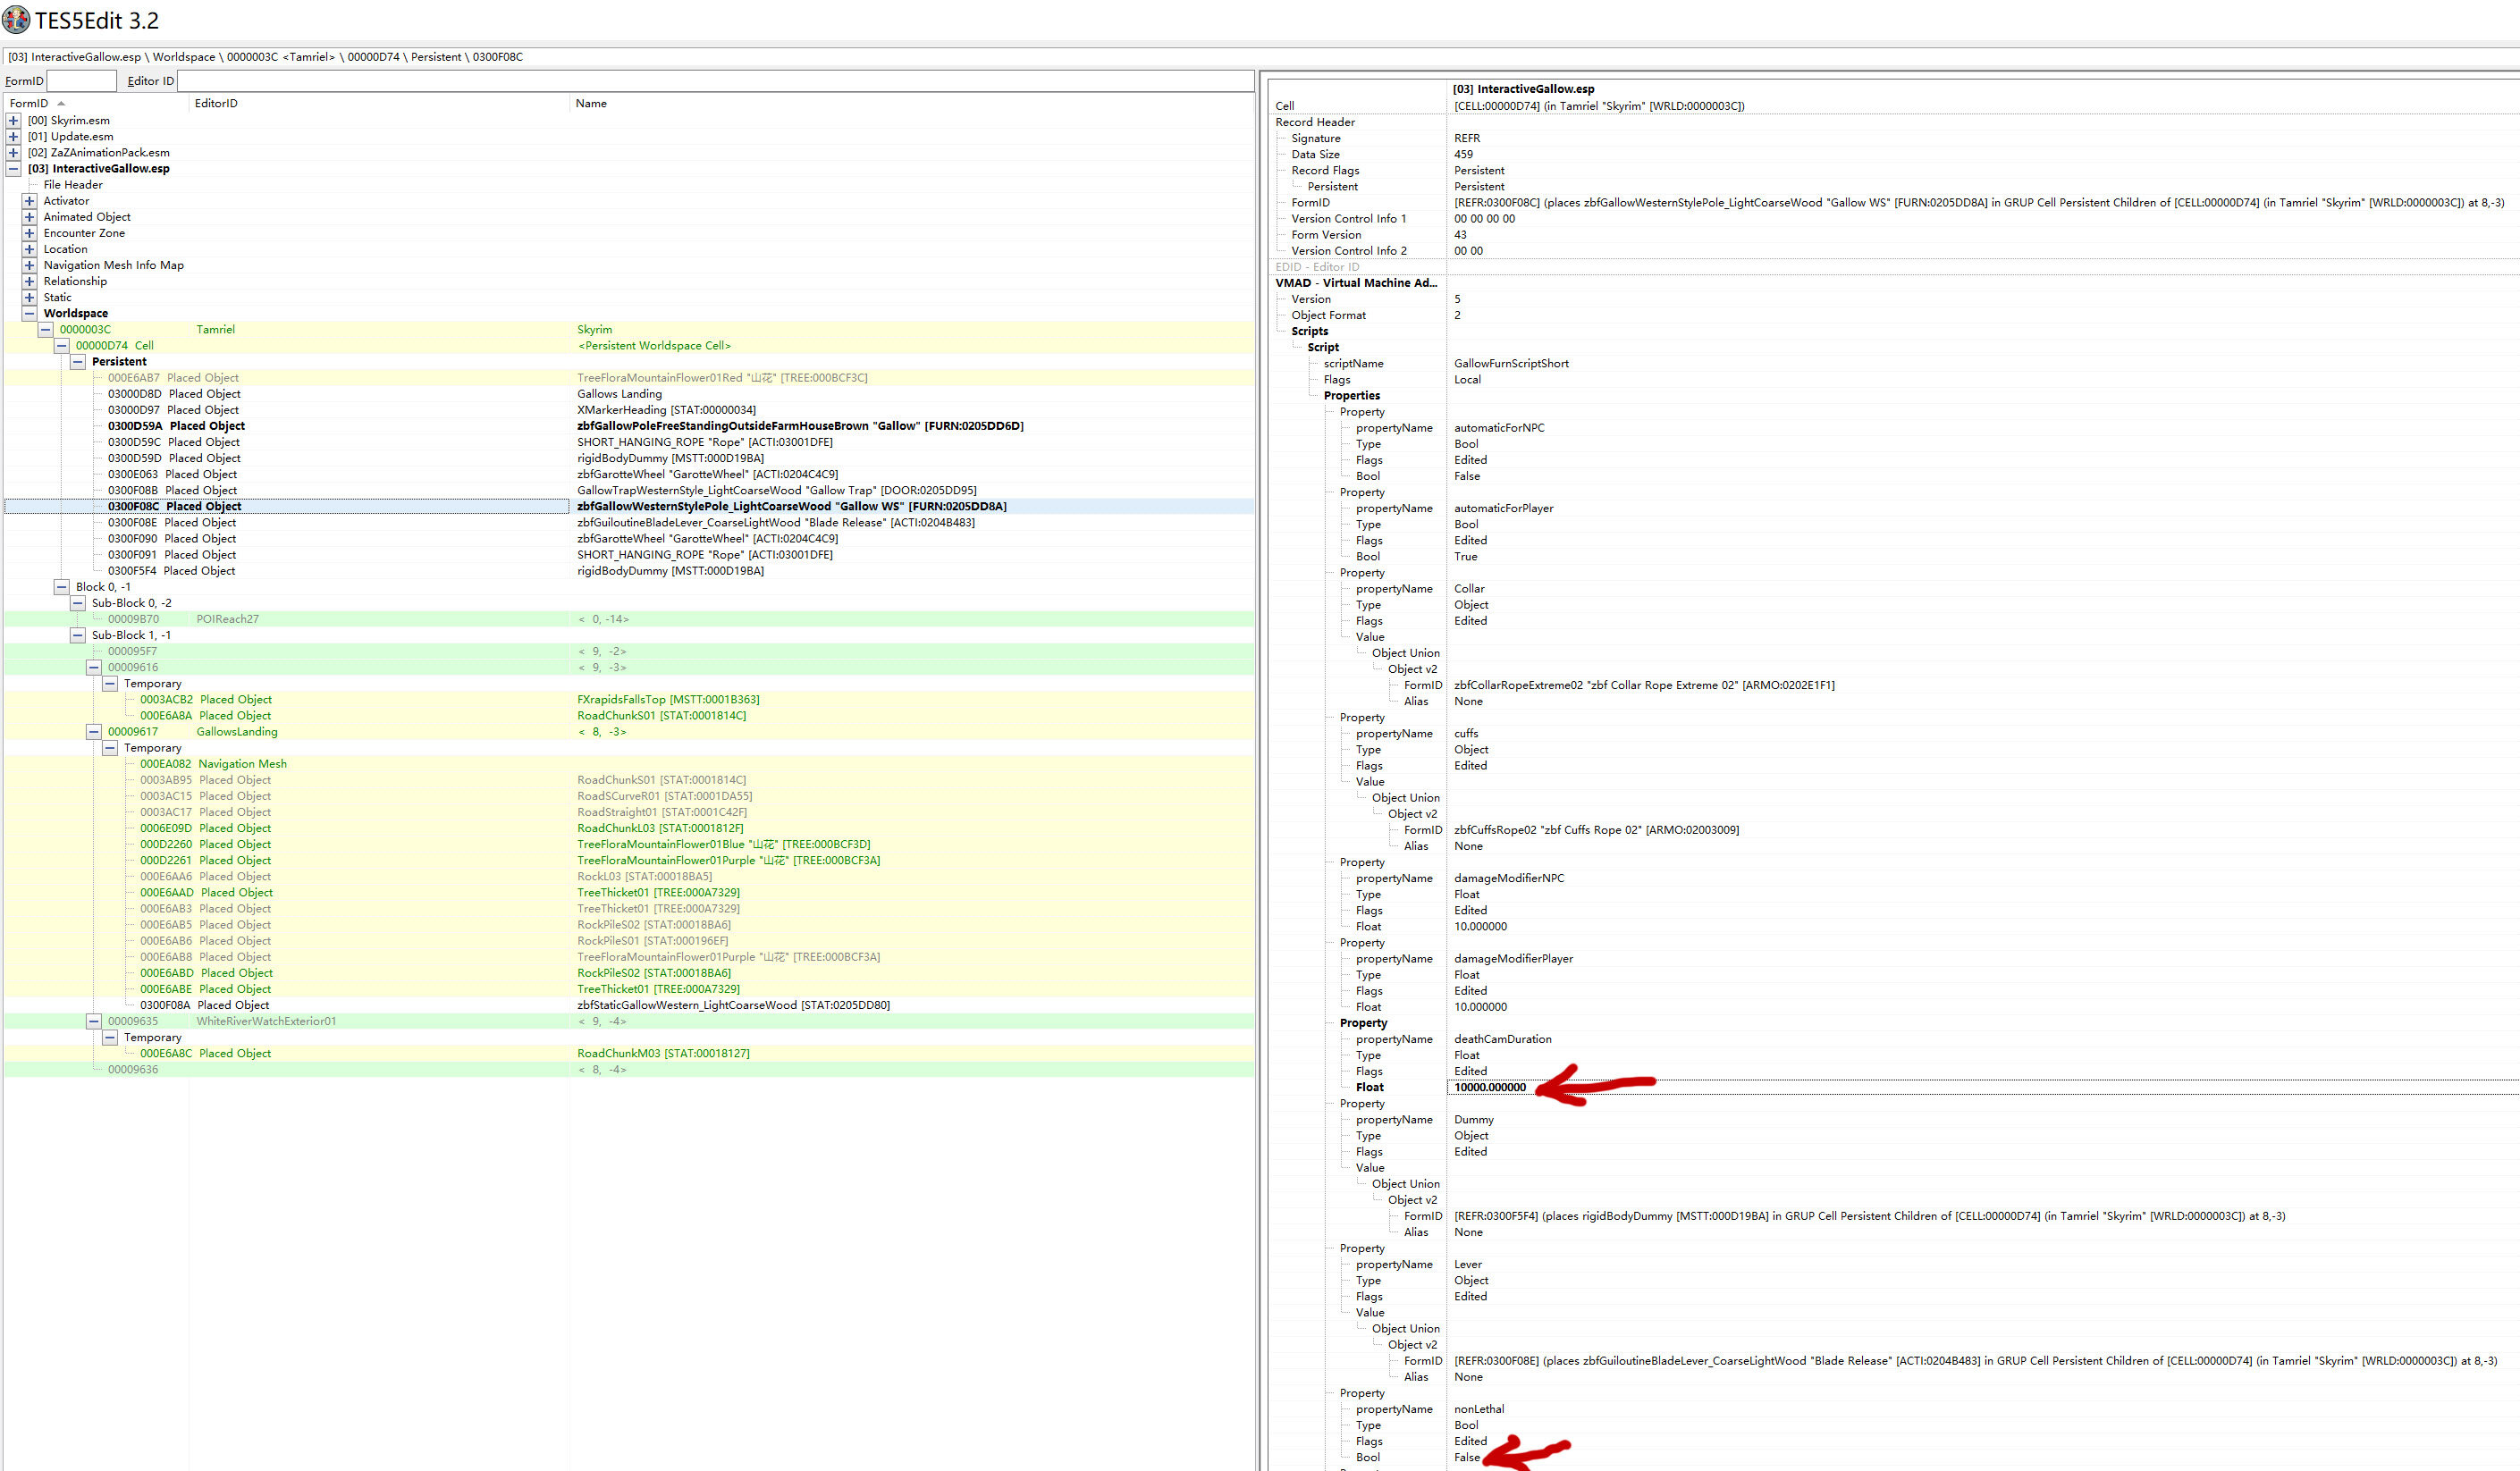Select record 0003ACB2 FXrapidsFallsTop
2520x1471 pixels.
pos(629,700)
